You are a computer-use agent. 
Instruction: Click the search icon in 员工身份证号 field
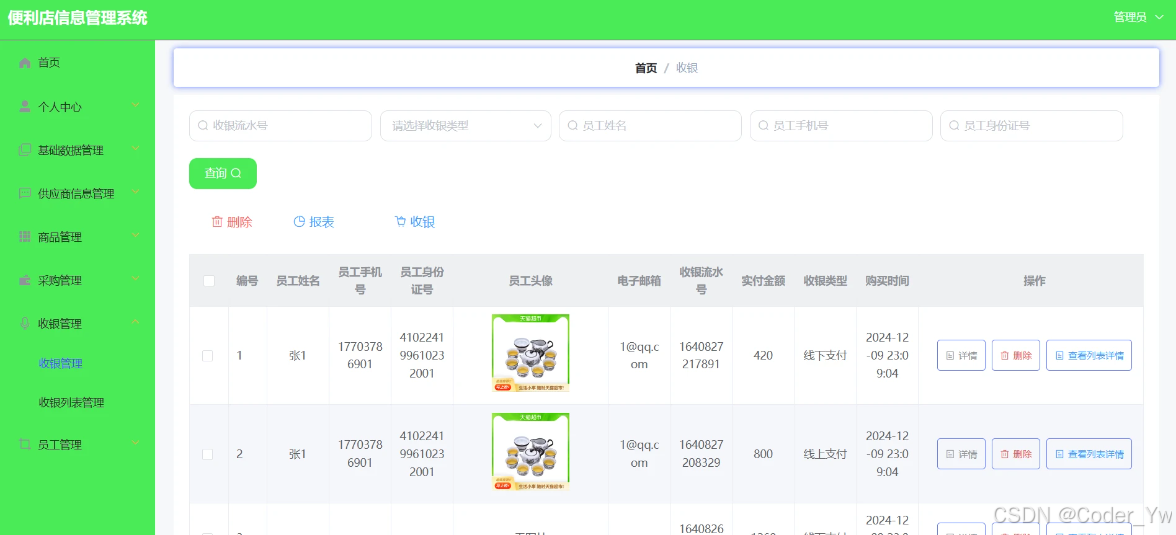[x=954, y=126]
